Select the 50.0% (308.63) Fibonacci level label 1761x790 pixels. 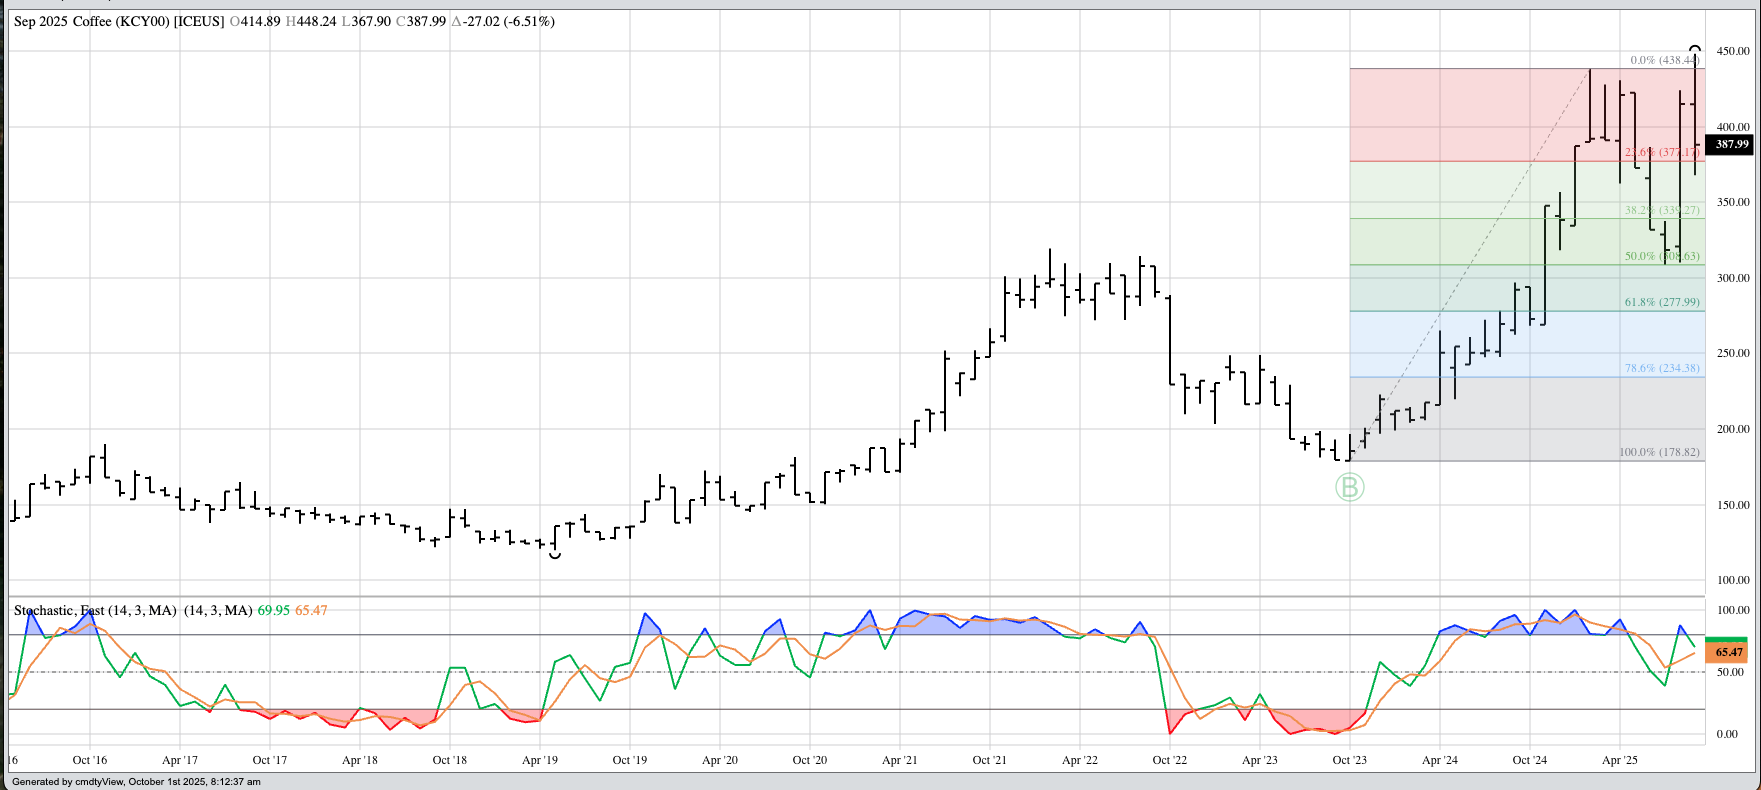tap(1661, 256)
